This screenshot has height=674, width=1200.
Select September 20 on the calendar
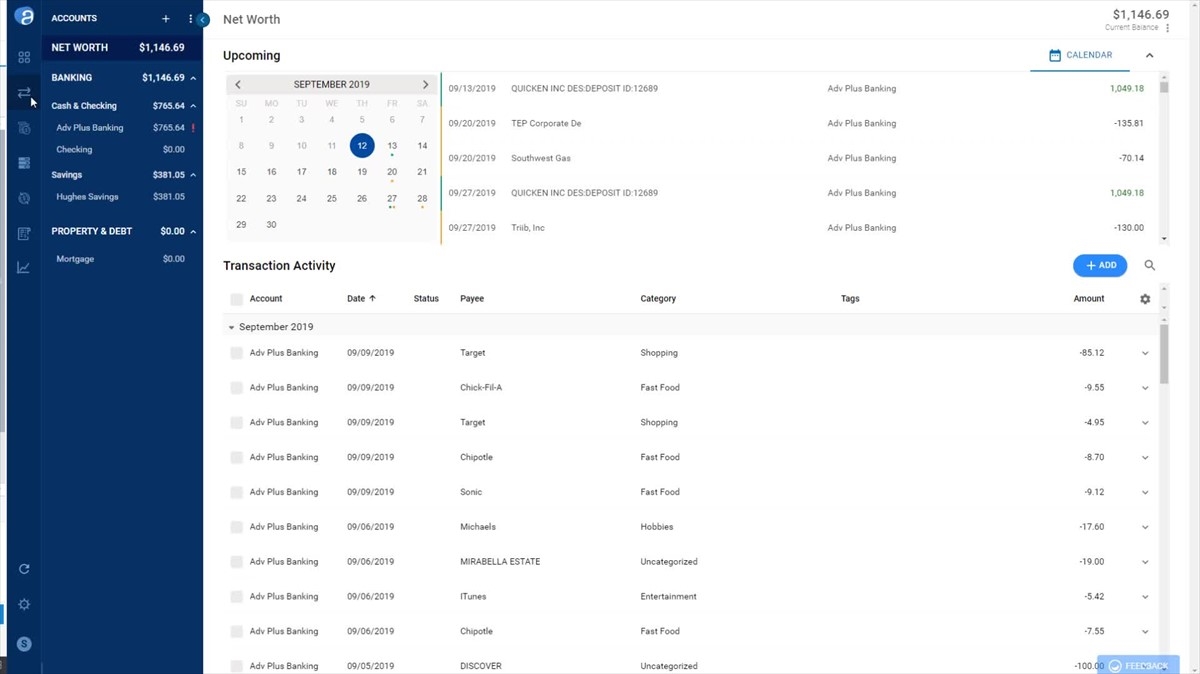click(392, 172)
